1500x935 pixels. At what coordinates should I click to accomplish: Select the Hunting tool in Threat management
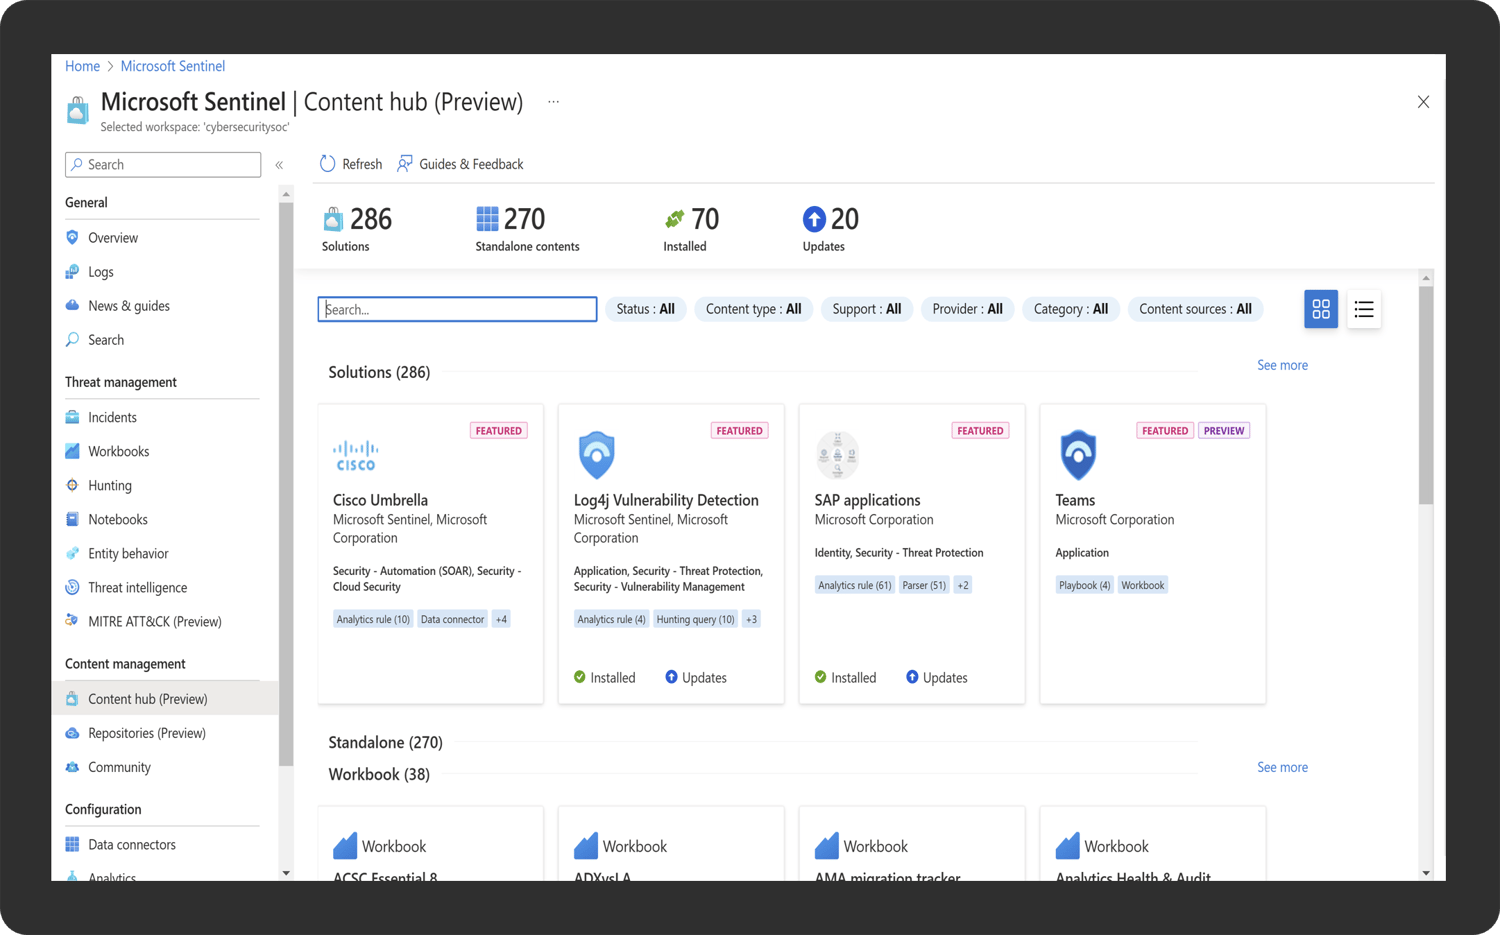coord(108,485)
